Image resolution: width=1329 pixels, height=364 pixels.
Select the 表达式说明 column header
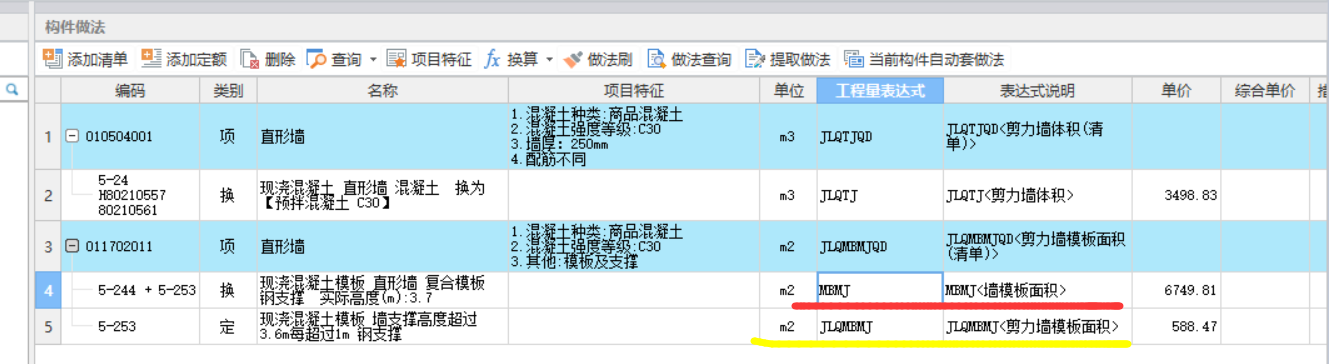[1037, 91]
